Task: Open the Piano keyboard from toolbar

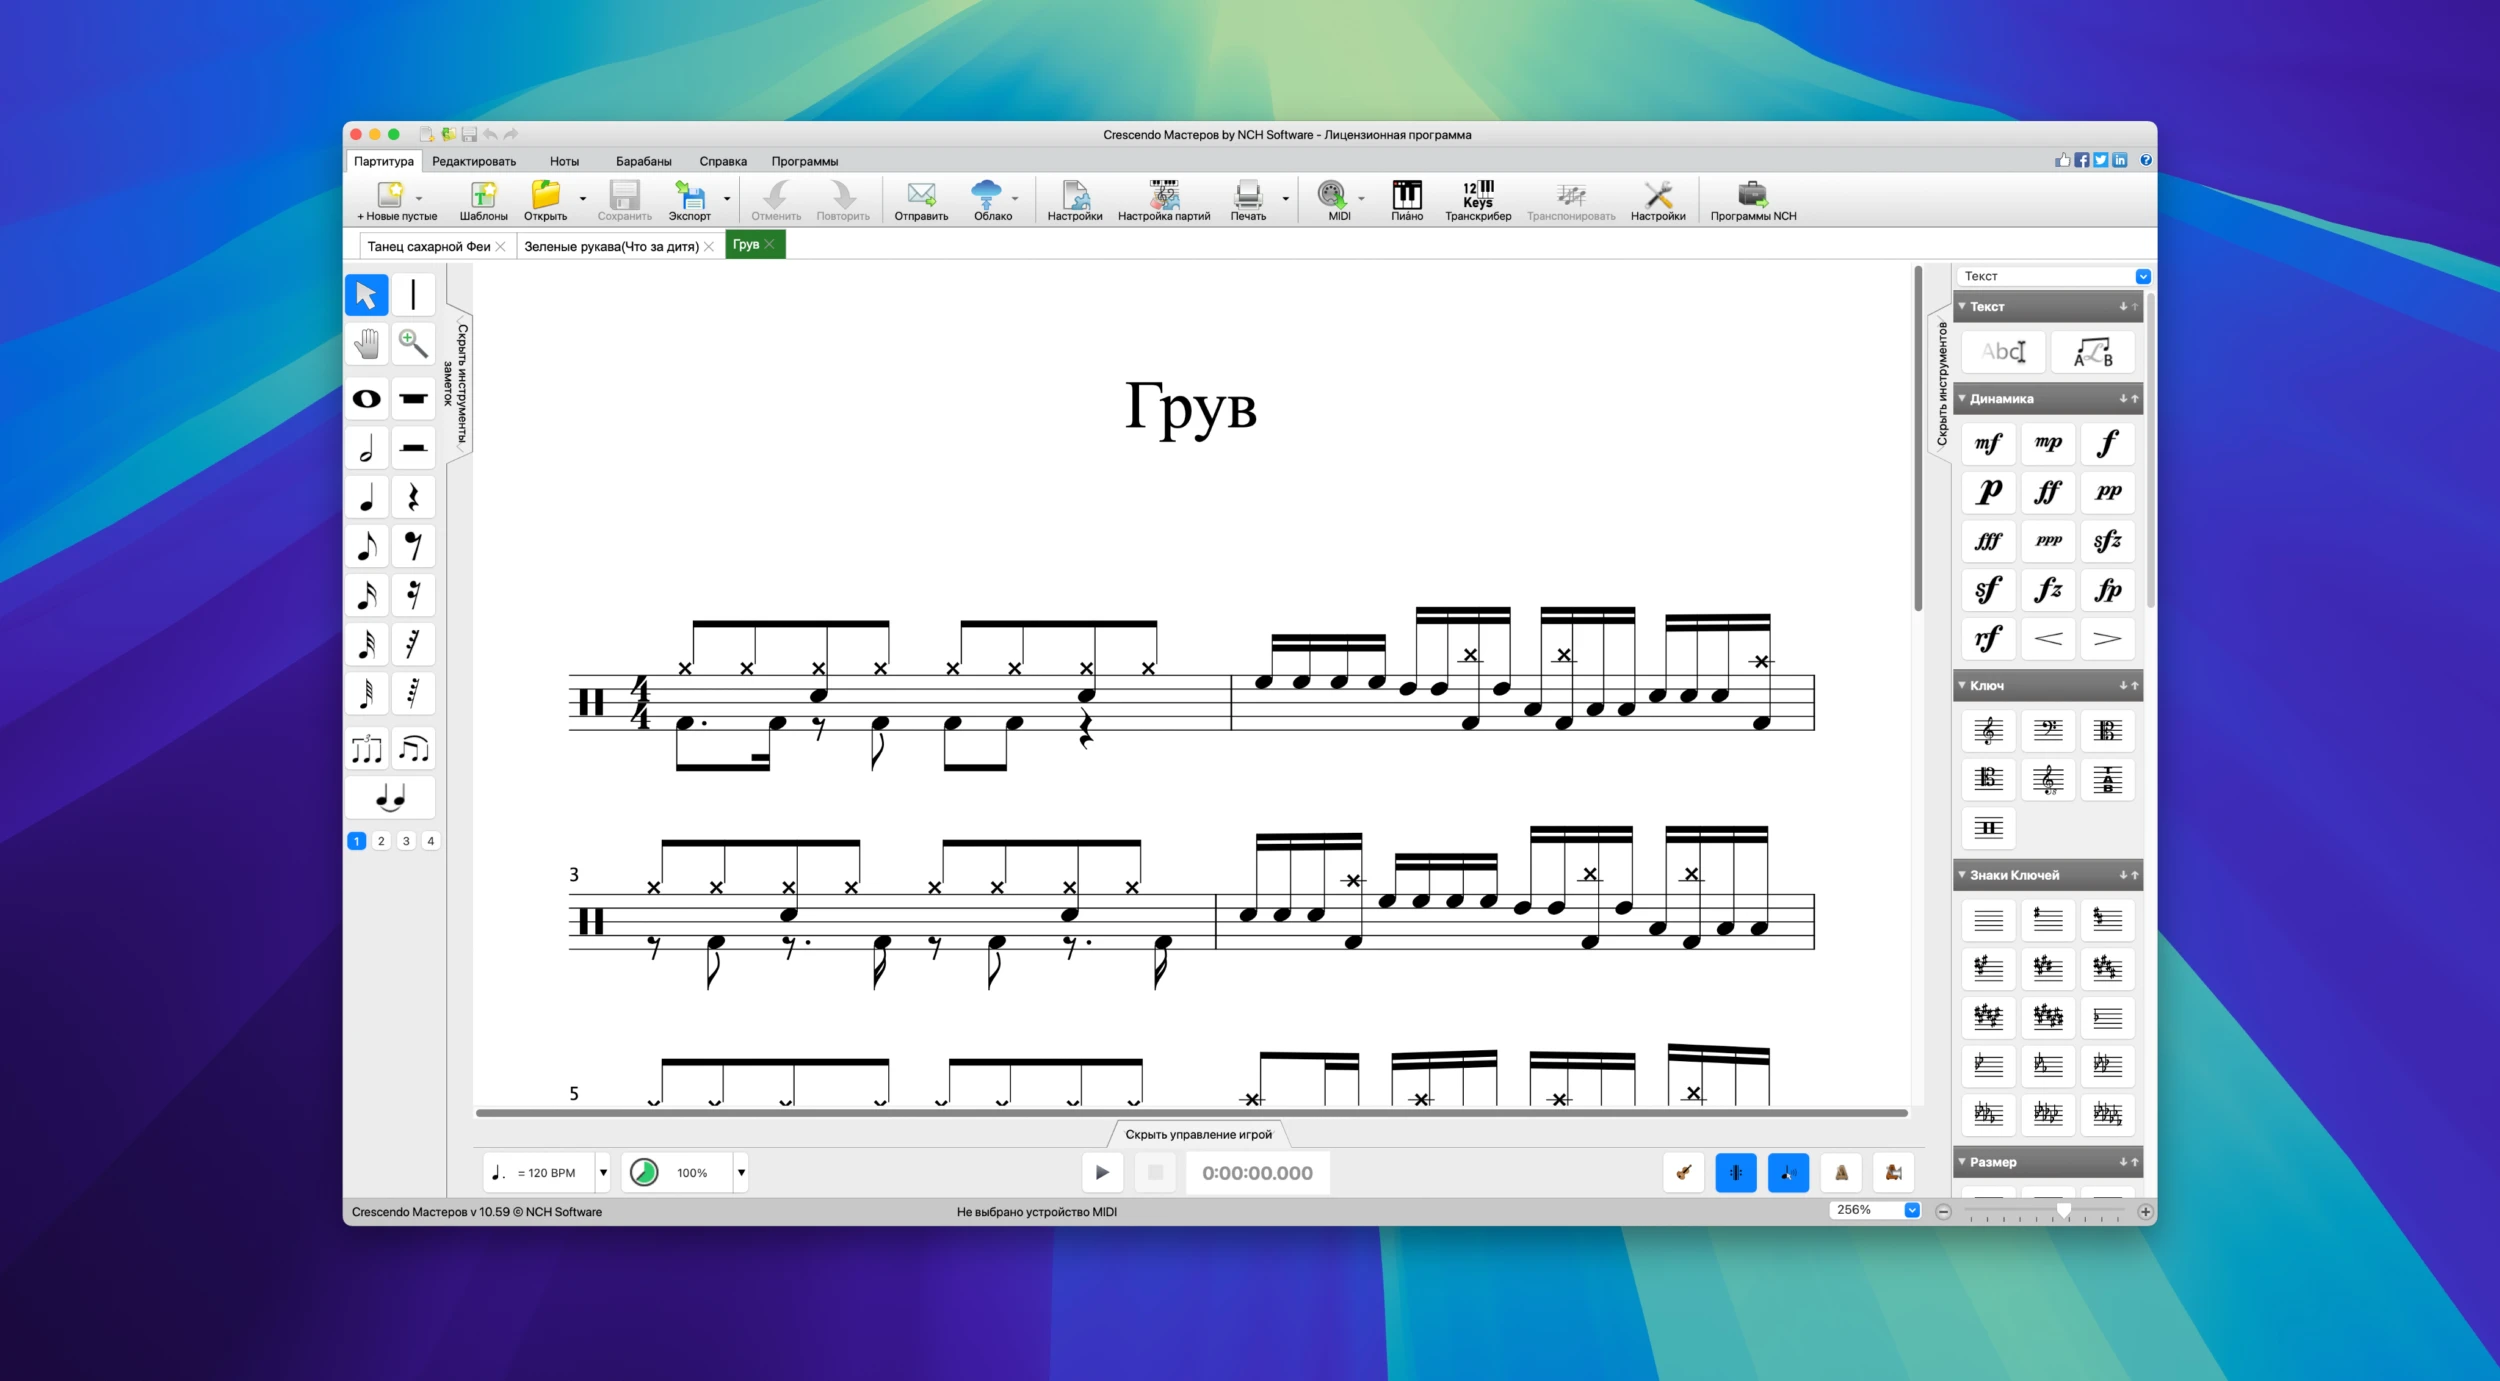Action: click(1406, 200)
